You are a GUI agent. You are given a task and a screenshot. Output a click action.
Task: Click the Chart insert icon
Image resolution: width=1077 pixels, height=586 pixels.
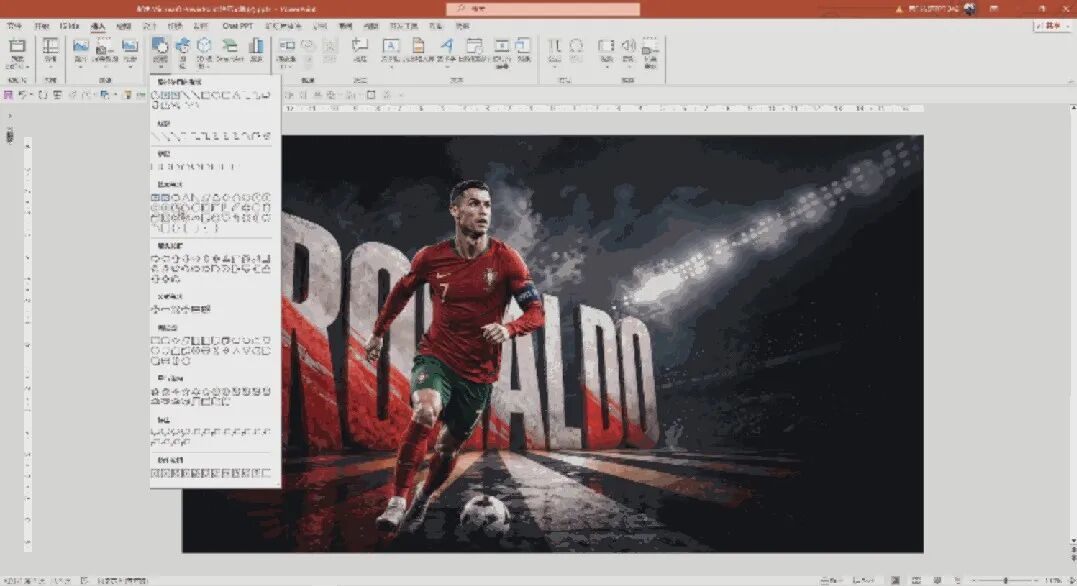(256, 45)
